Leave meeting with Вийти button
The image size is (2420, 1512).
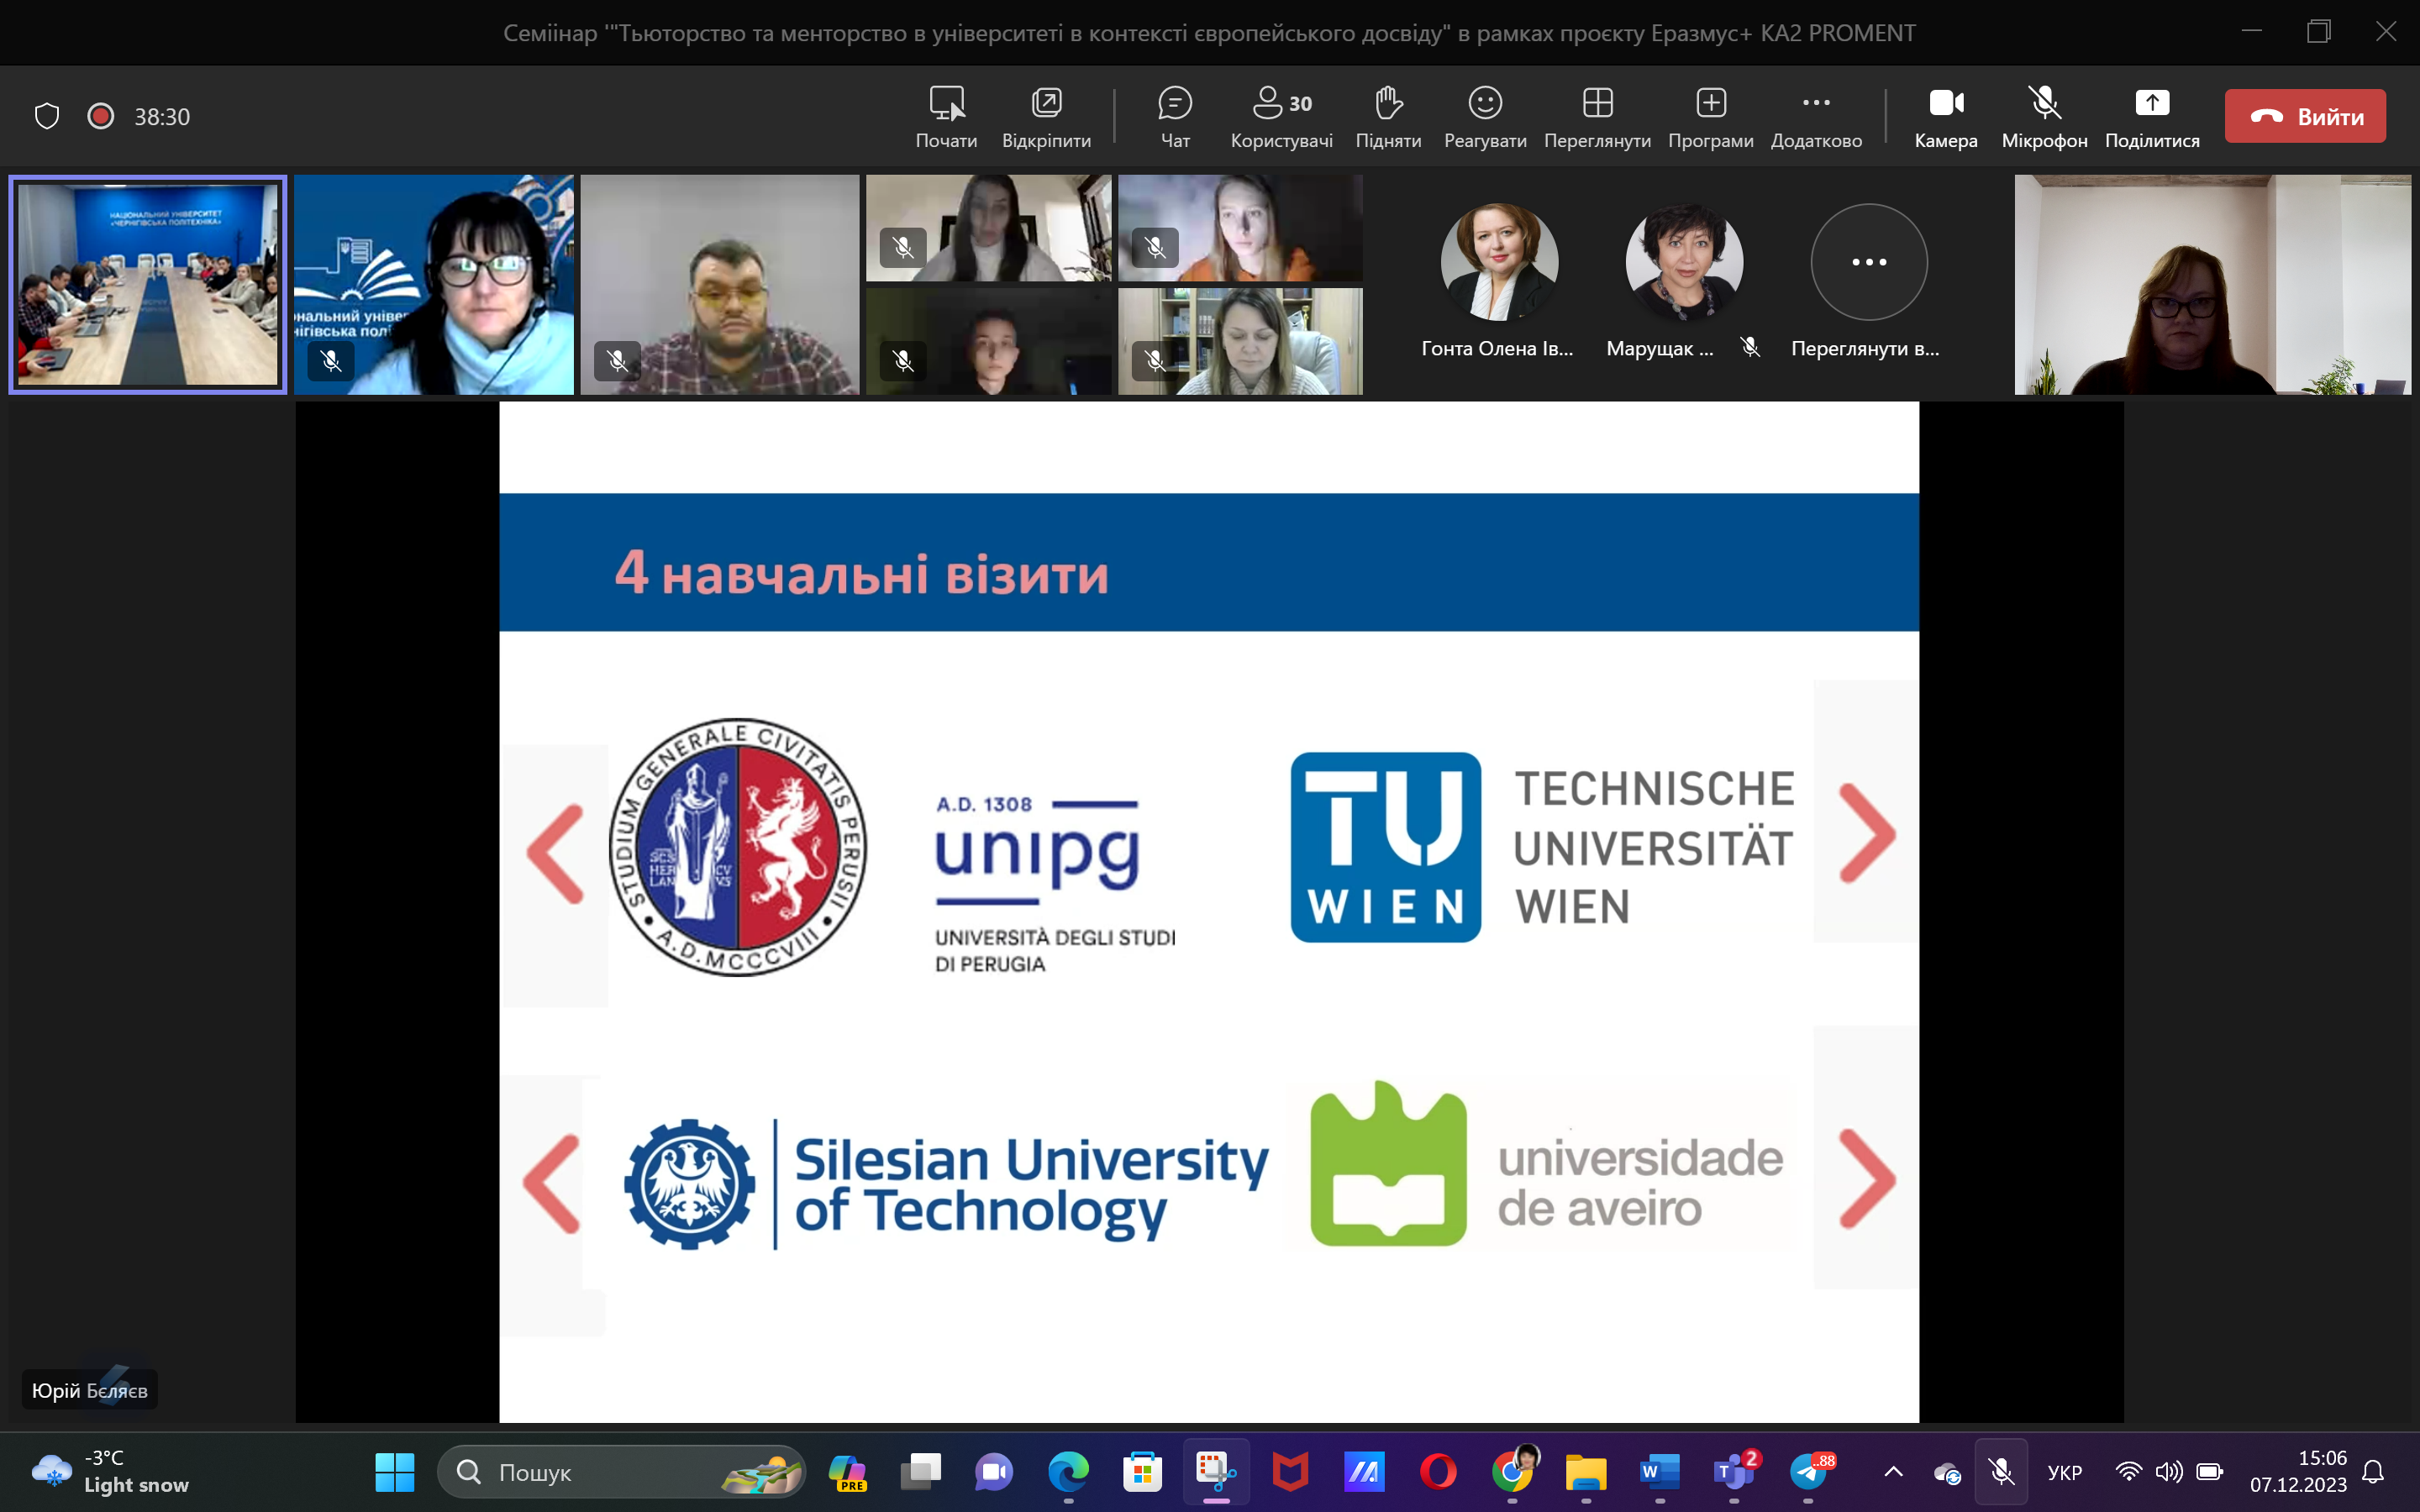pyautogui.click(x=2305, y=116)
